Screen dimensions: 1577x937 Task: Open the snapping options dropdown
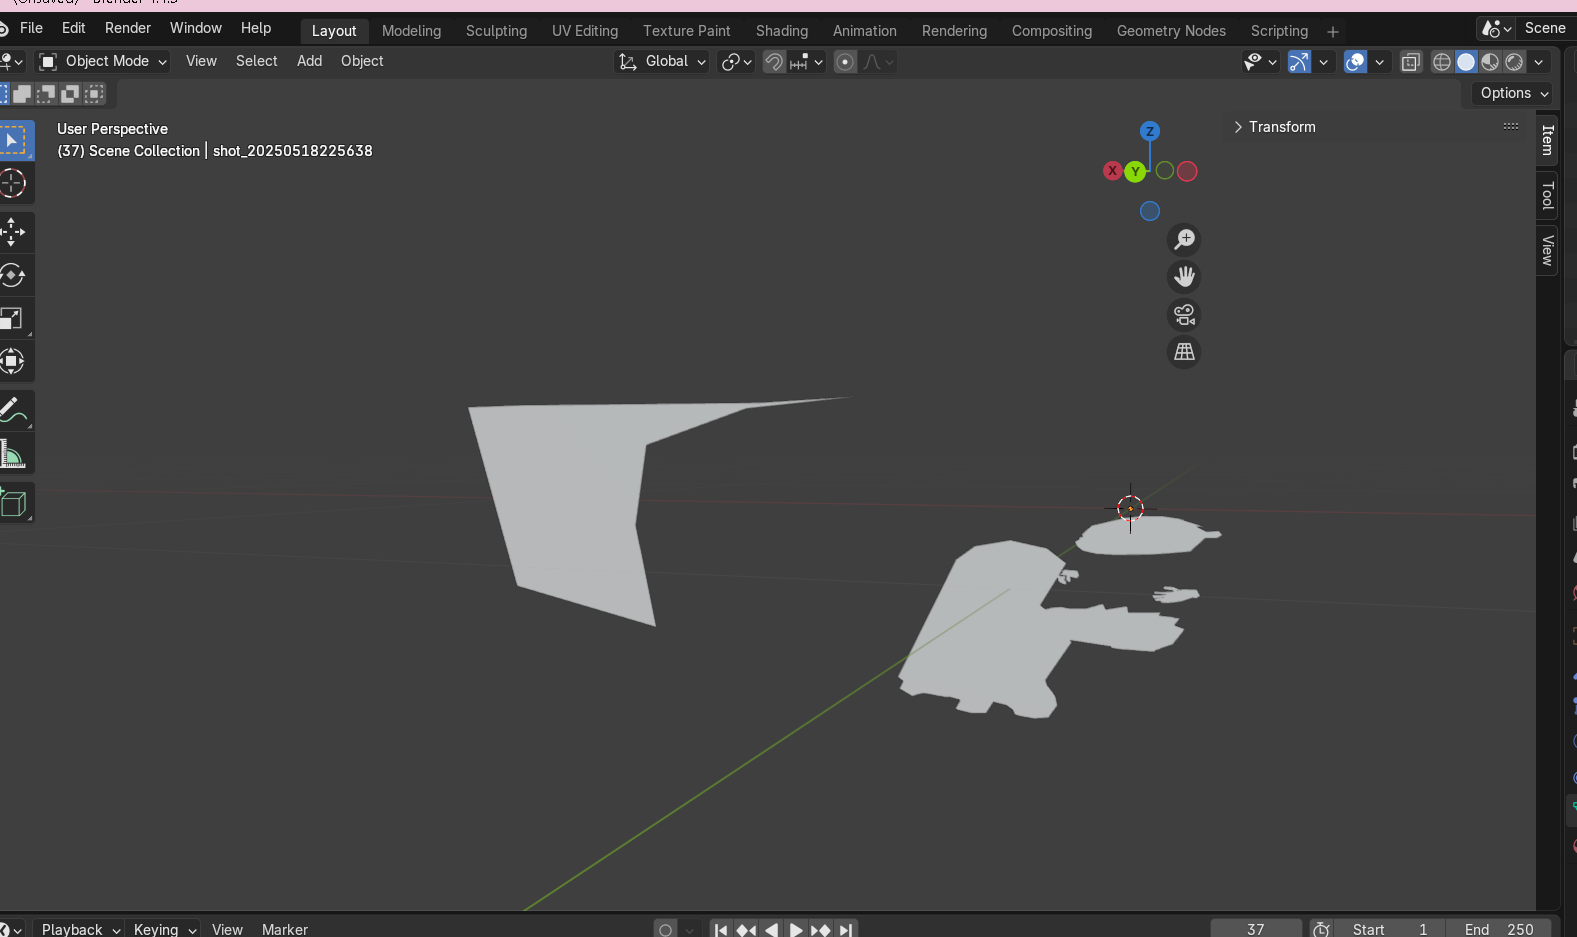coord(807,62)
